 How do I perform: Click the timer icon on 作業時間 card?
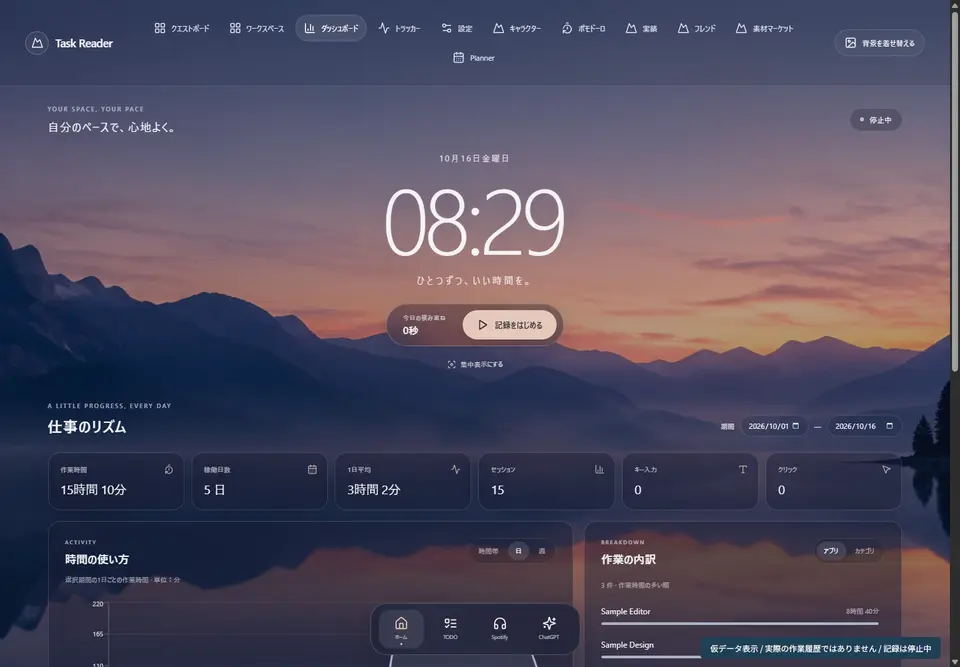pos(169,469)
